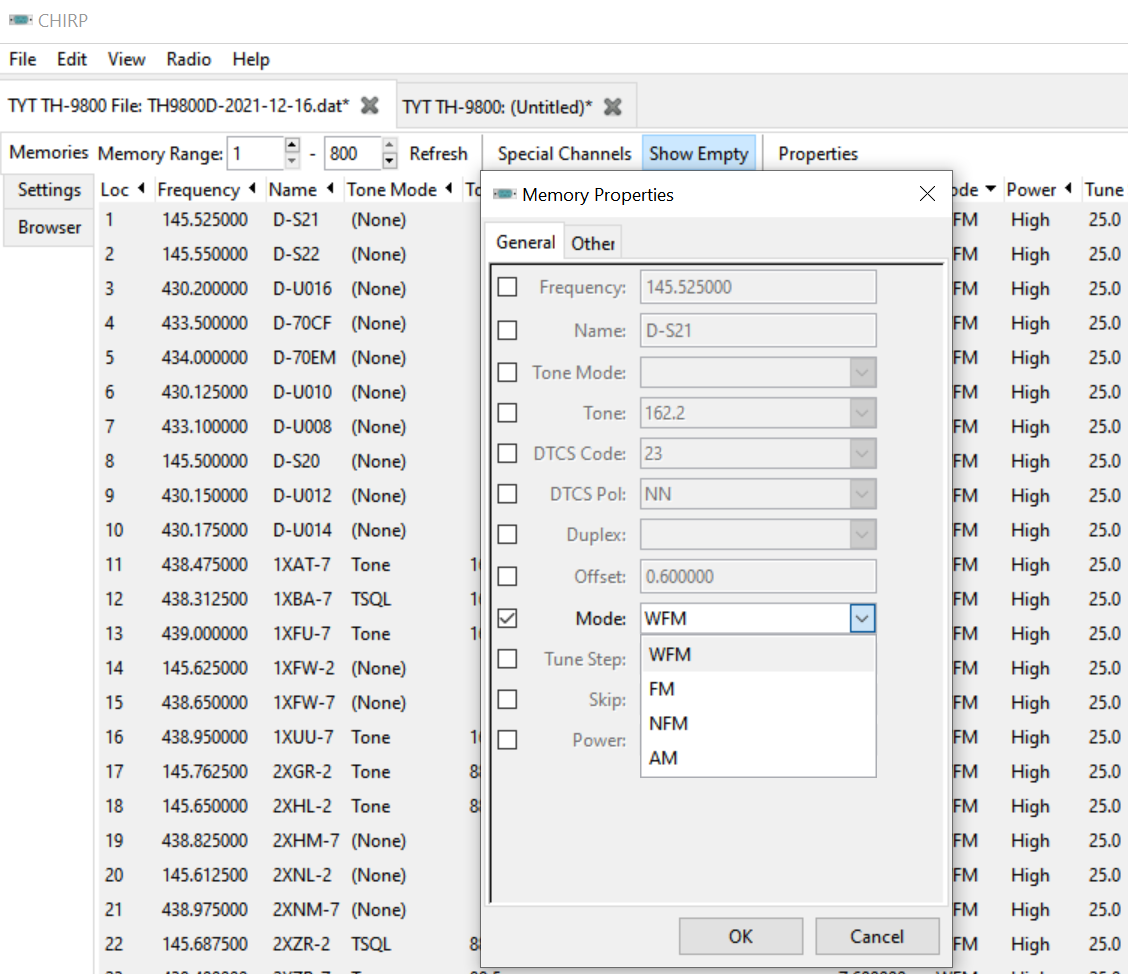Open the Memories side tab
The height and width of the screenshot is (974, 1128).
(x=48, y=153)
